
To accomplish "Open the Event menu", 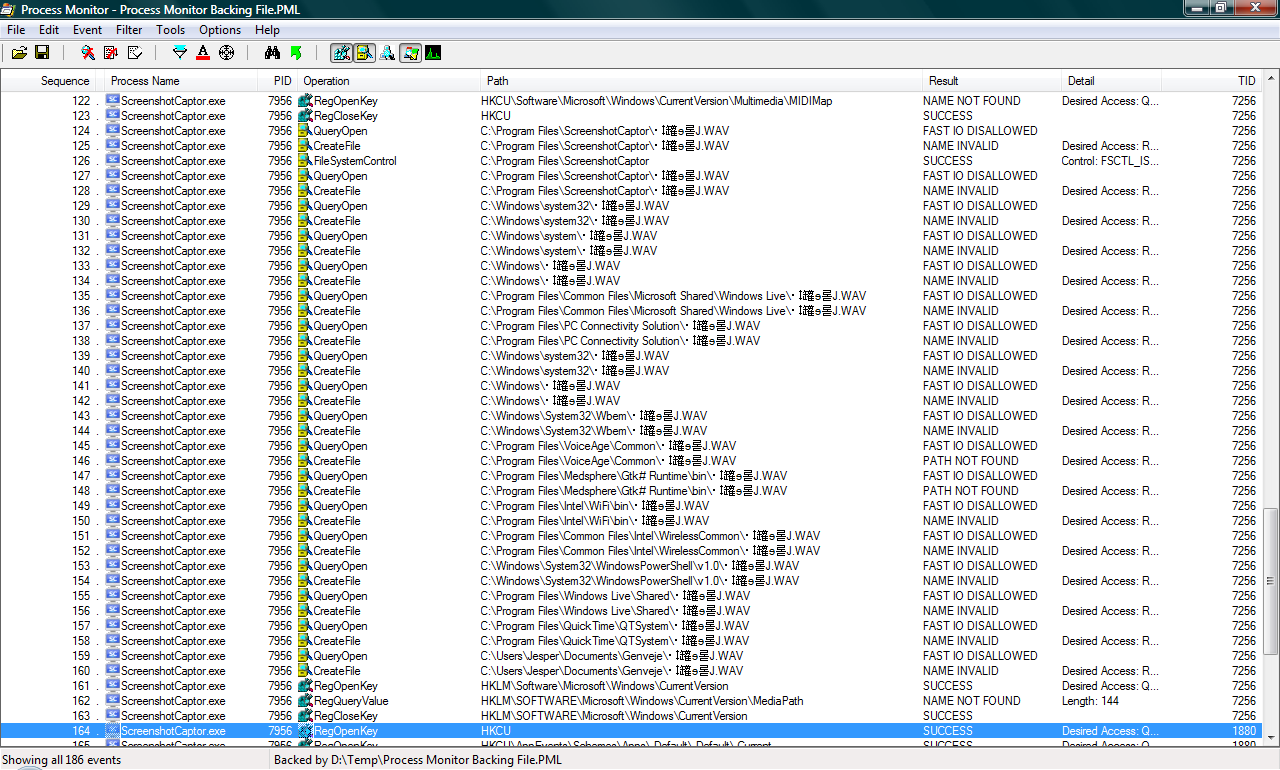I will pyautogui.click(x=87, y=30).
